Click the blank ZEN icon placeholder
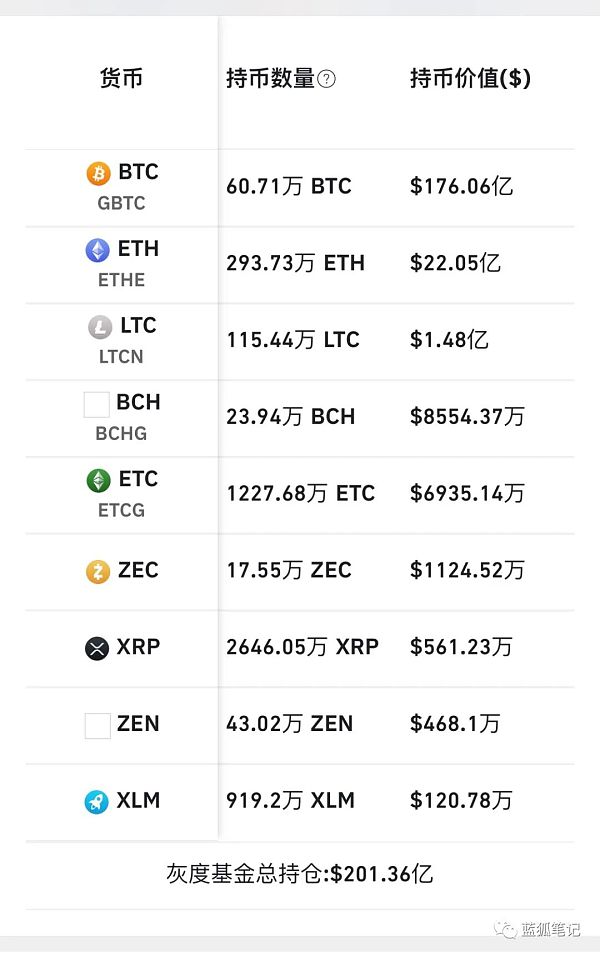The image size is (600, 956). click(97, 725)
